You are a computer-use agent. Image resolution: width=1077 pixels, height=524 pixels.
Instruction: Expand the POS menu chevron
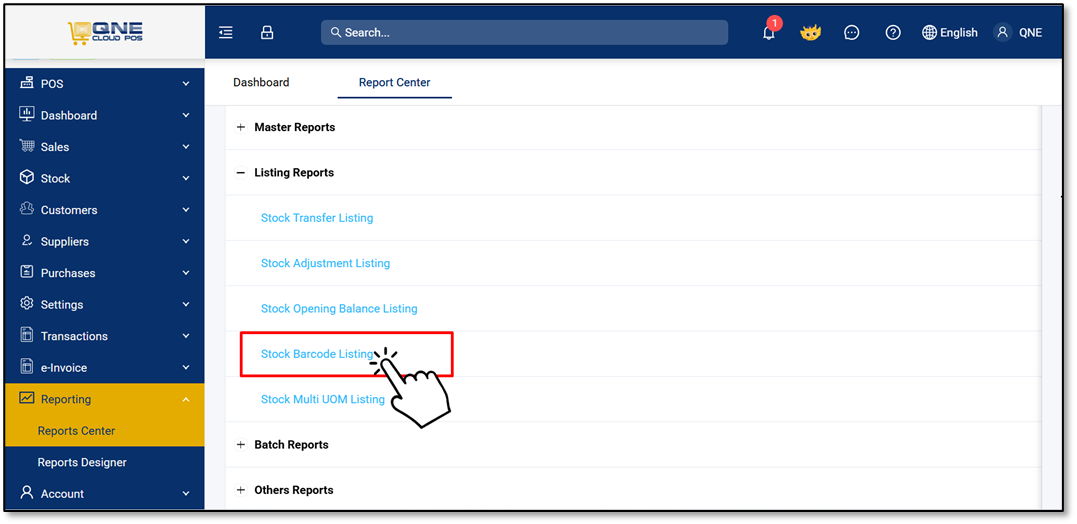click(185, 84)
